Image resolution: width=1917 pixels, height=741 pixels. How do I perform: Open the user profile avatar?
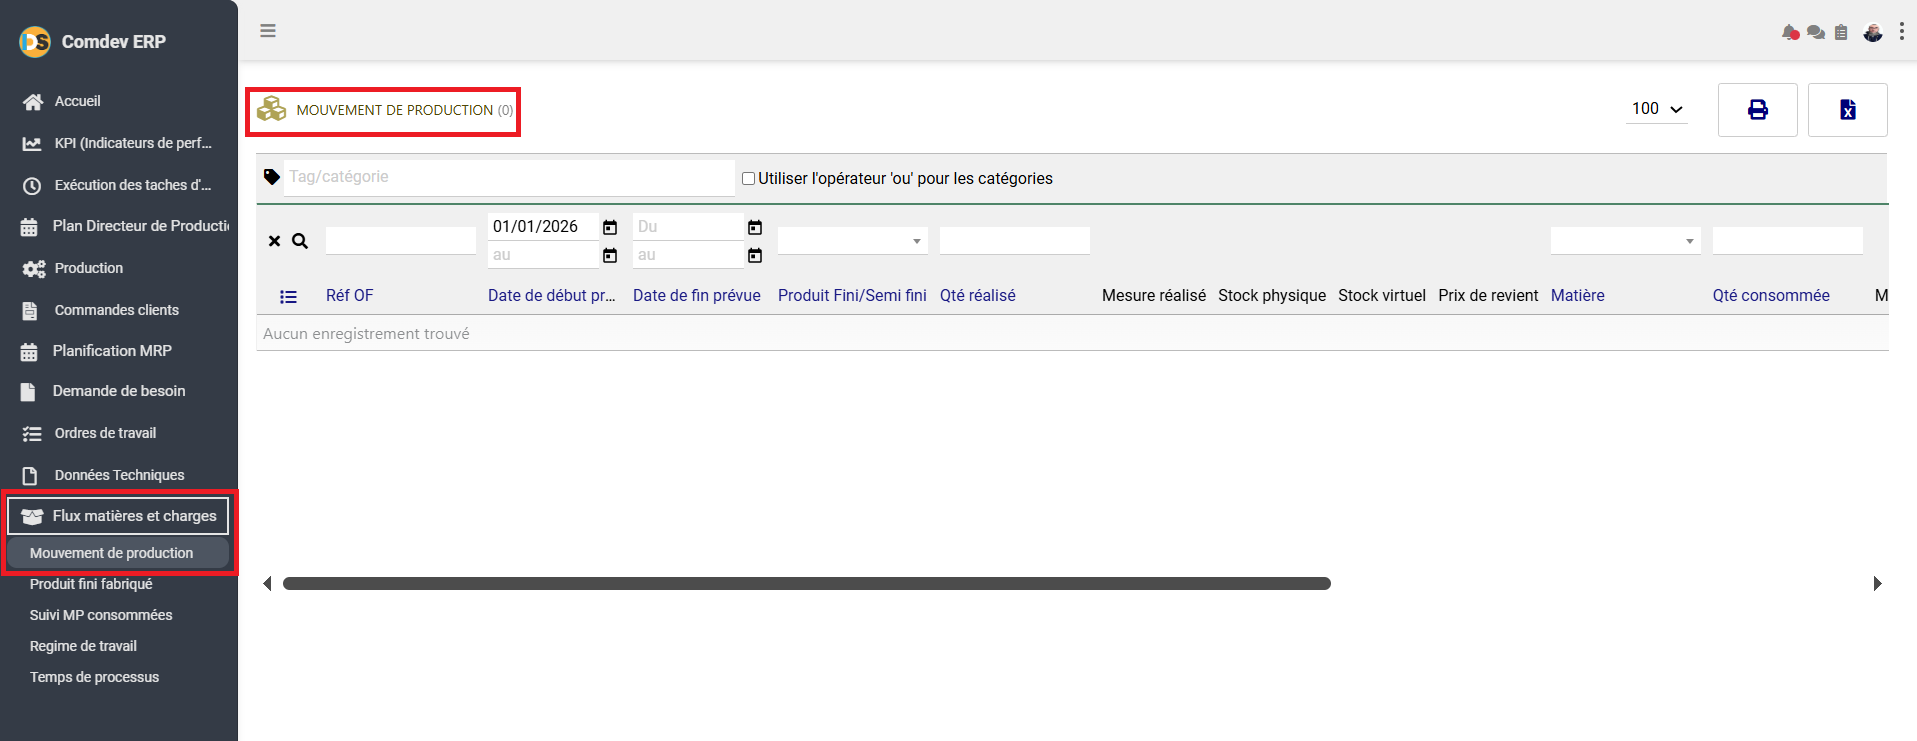pos(1873,33)
